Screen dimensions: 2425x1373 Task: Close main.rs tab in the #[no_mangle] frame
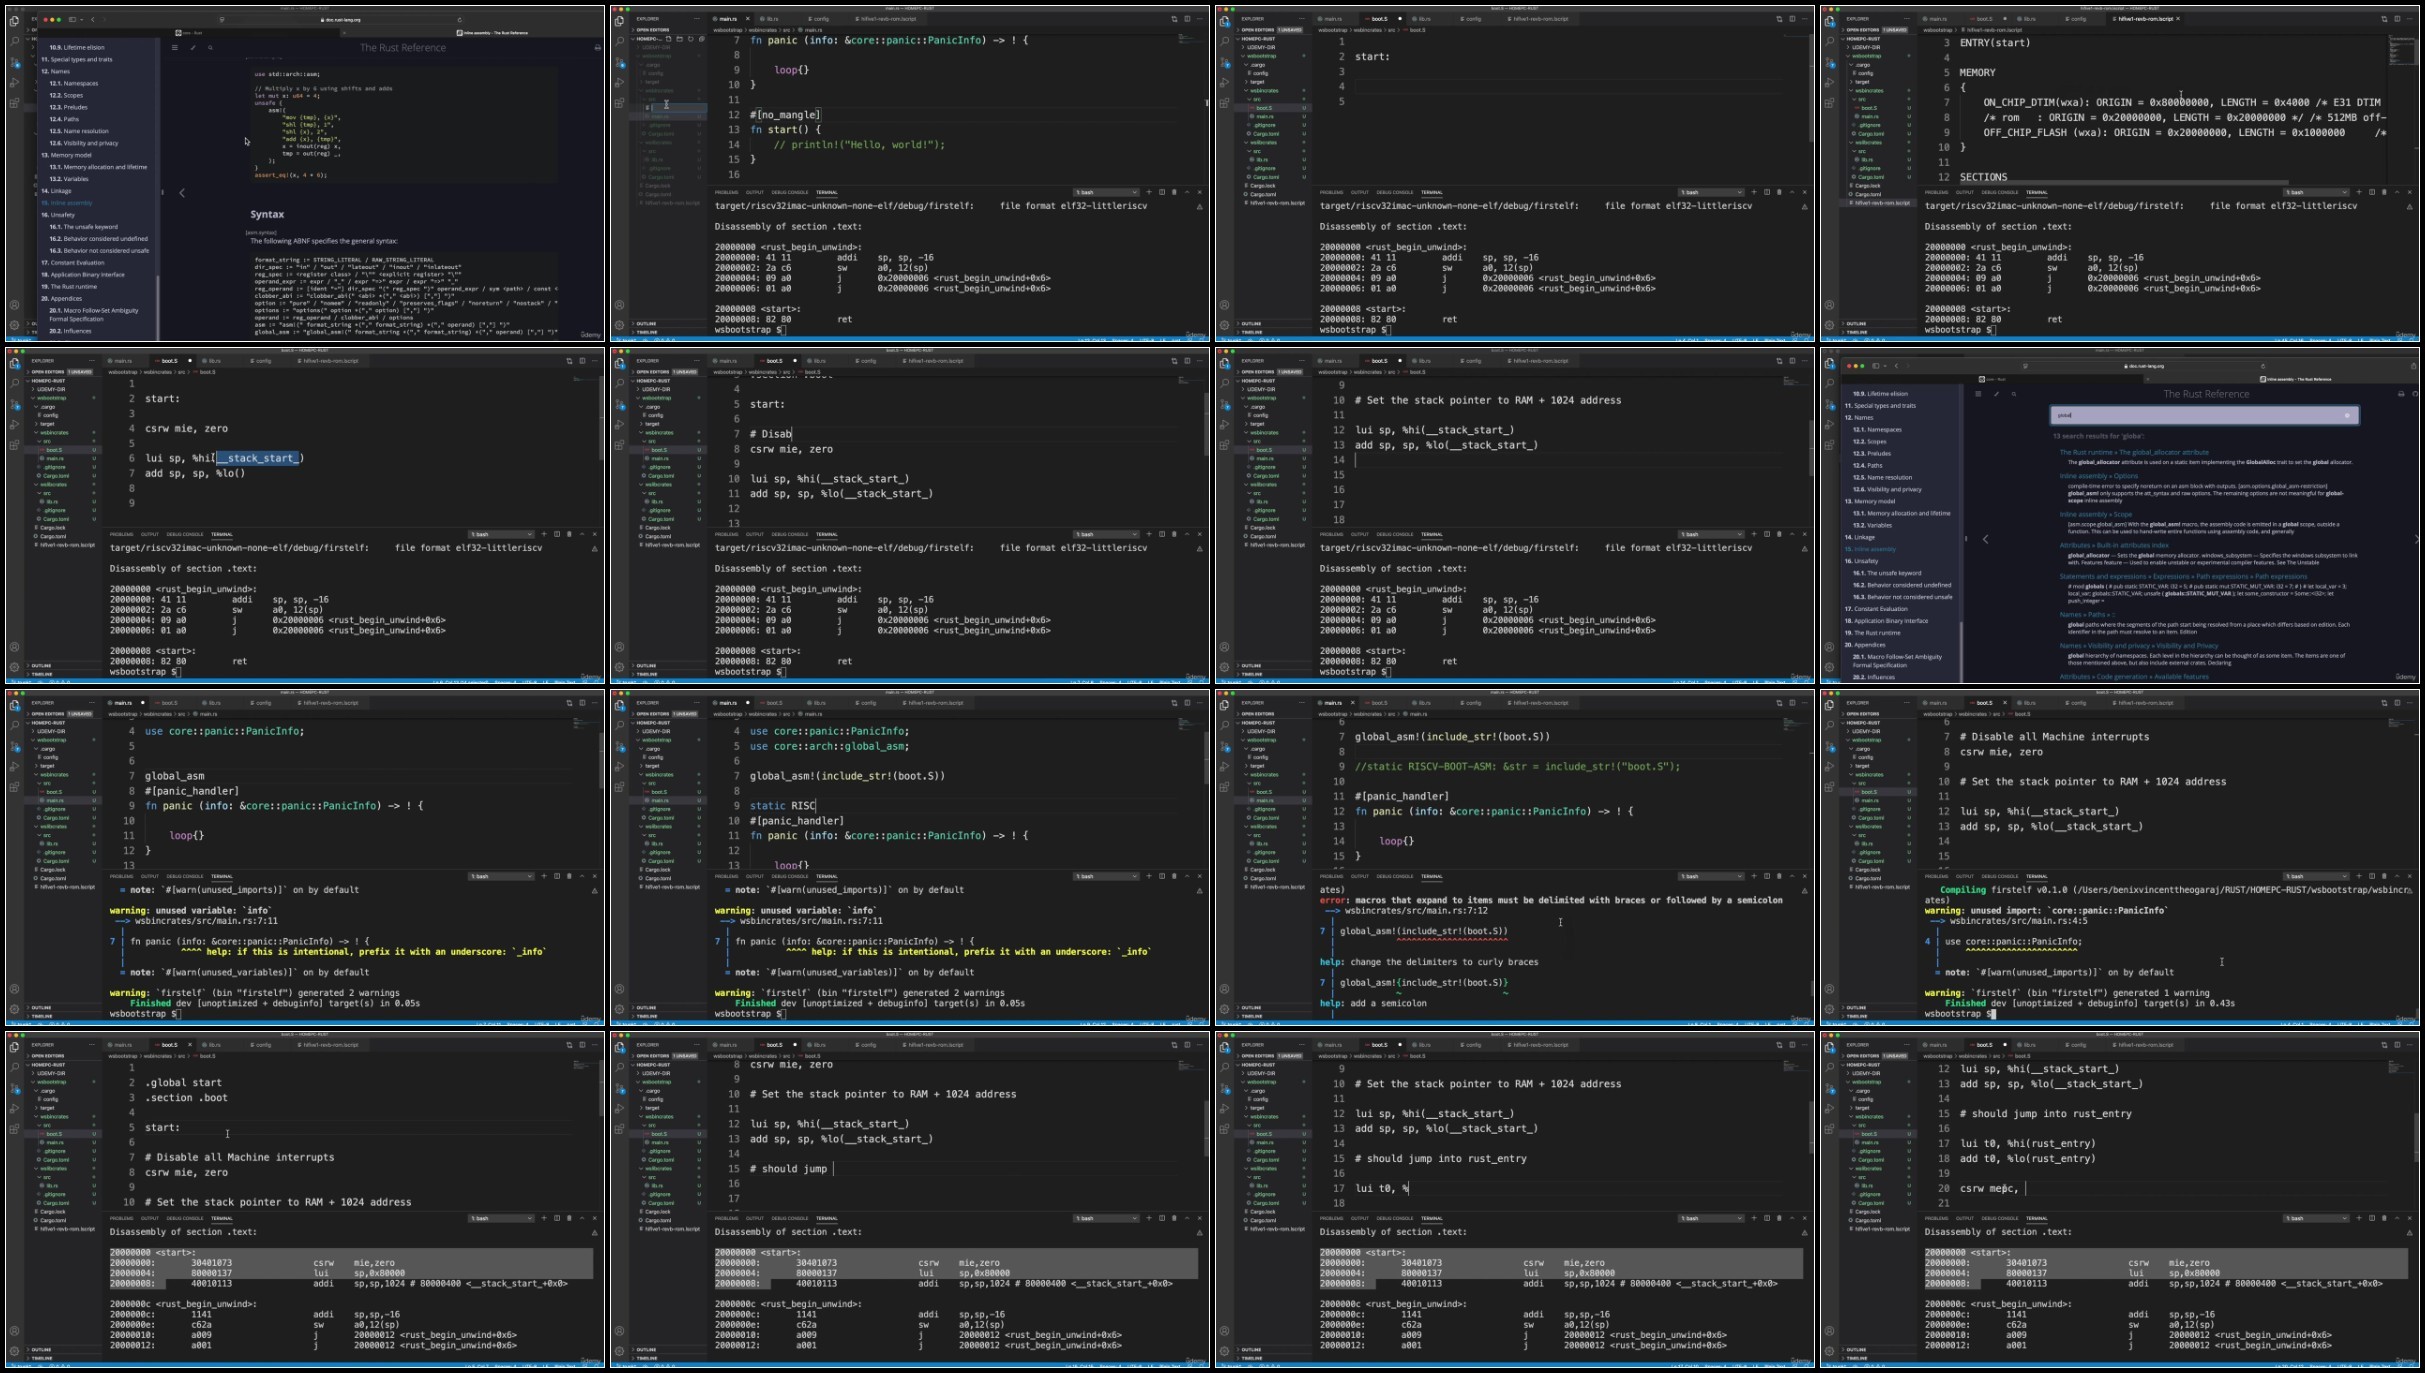pos(749,19)
